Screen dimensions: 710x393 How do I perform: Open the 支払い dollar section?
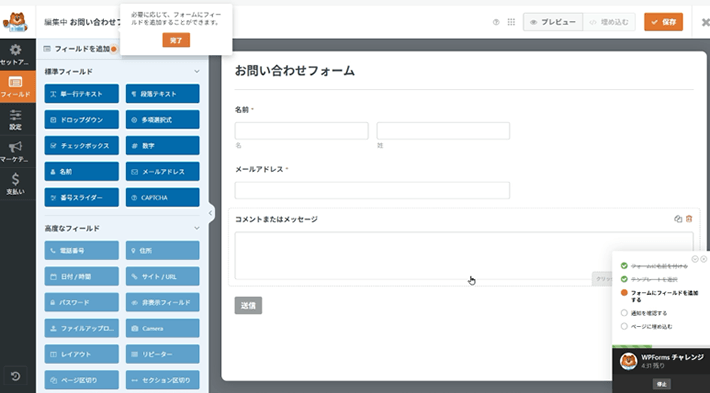[15, 184]
